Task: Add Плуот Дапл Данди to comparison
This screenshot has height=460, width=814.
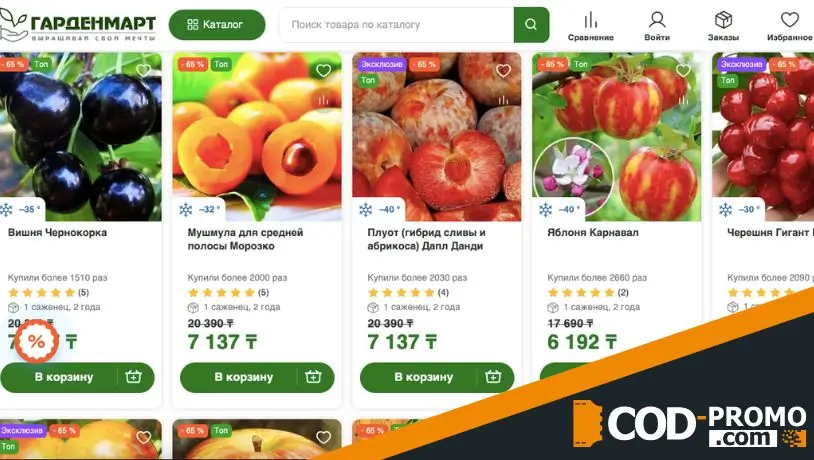Action: [x=503, y=99]
